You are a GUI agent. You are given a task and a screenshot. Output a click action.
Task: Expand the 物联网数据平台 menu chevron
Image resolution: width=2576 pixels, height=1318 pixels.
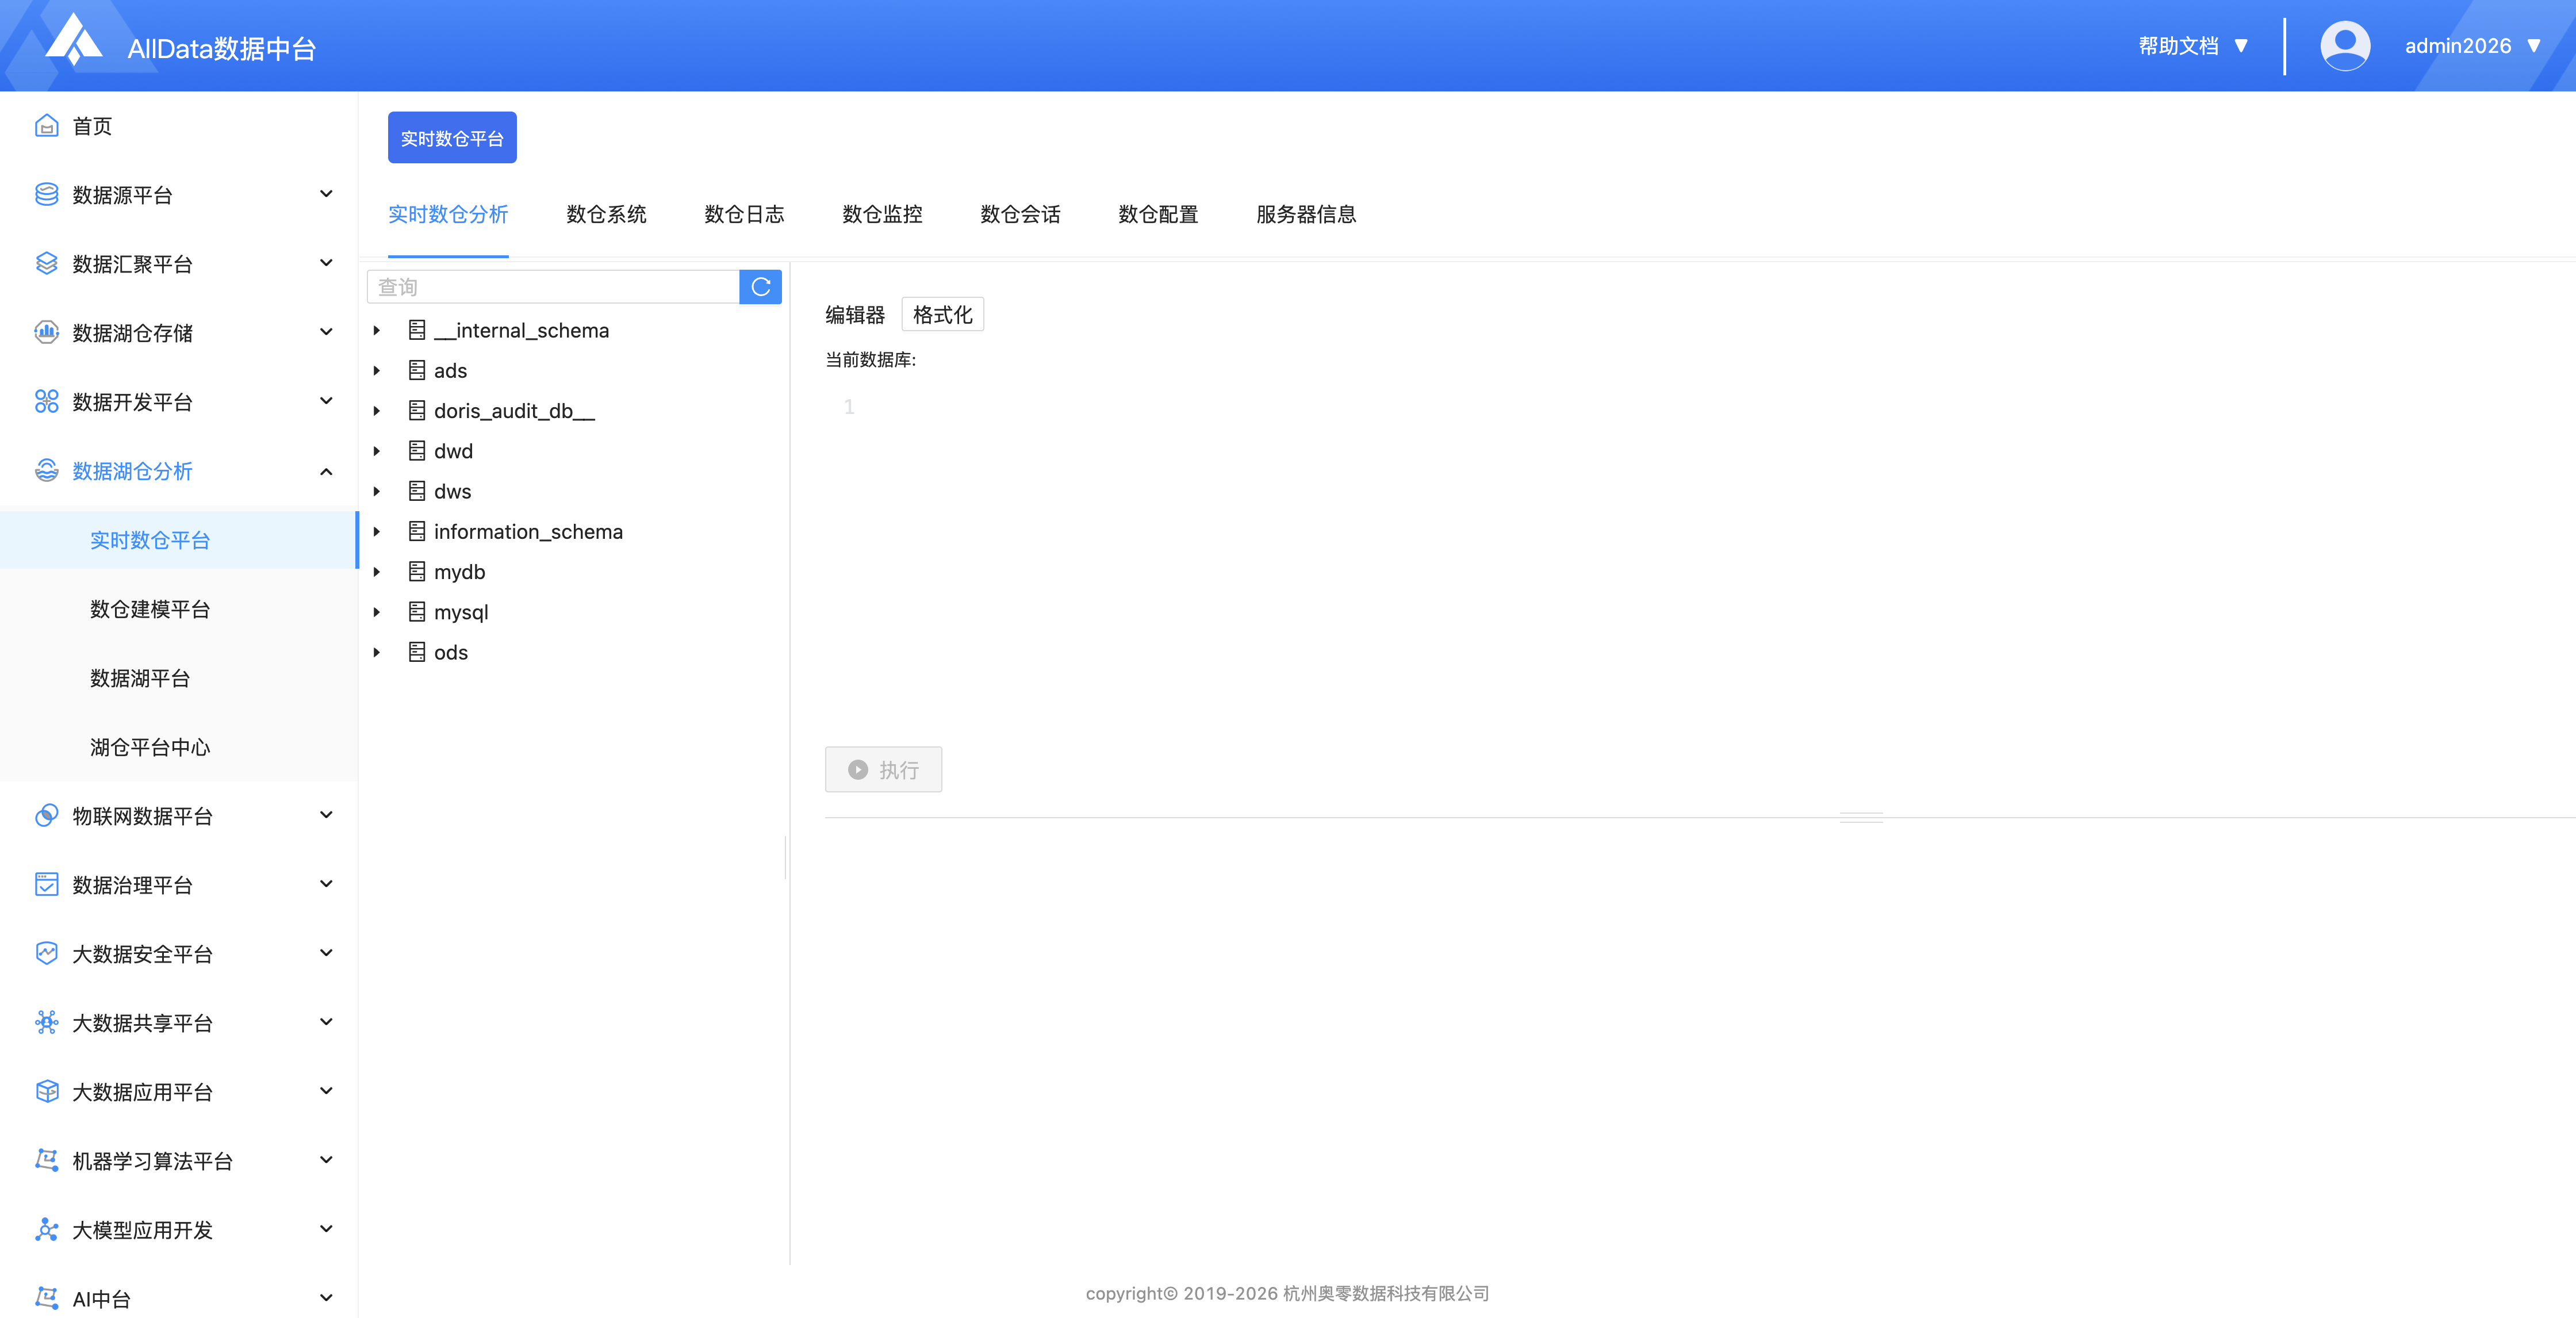[326, 815]
